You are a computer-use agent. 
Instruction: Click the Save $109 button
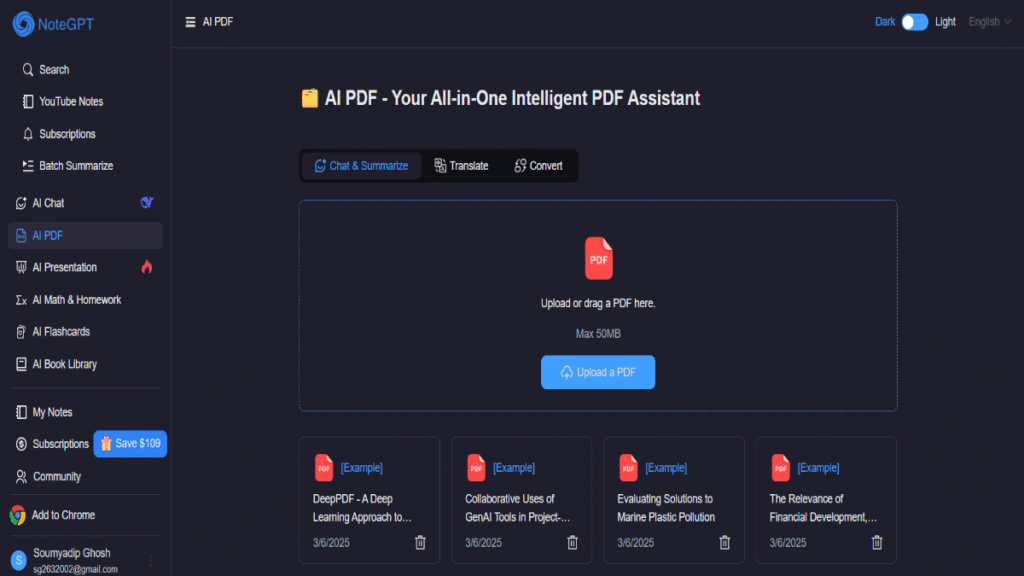click(130, 444)
